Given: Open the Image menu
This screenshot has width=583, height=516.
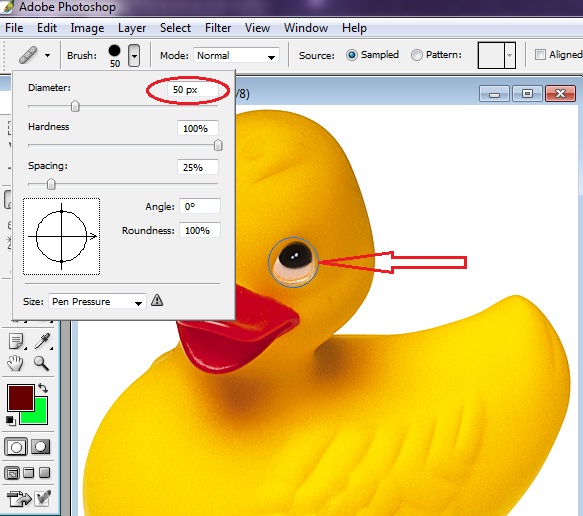Looking at the screenshot, I should [x=87, y=28].
